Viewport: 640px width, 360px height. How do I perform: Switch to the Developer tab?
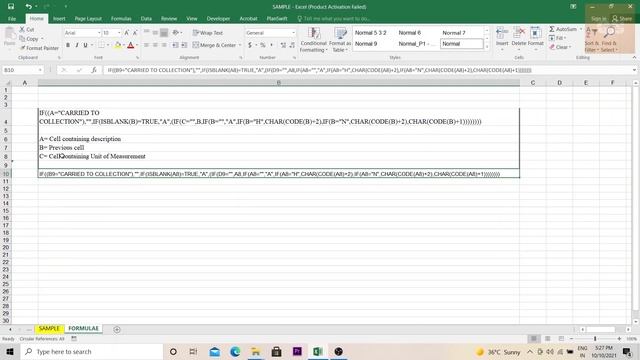(x=218, y=19)
